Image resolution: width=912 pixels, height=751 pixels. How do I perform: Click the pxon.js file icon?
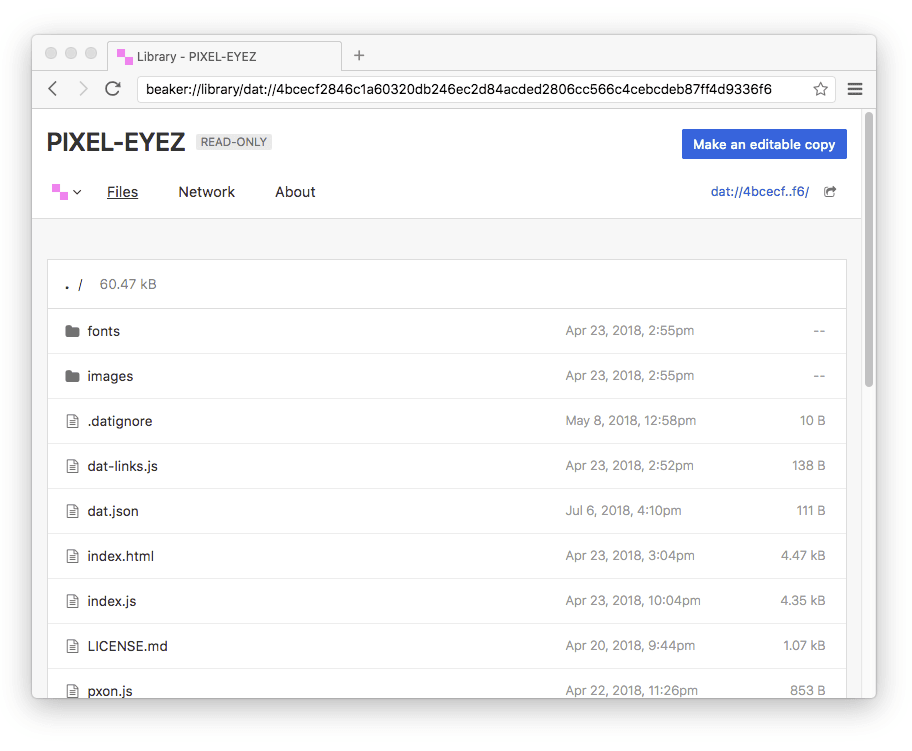[72, 691]
